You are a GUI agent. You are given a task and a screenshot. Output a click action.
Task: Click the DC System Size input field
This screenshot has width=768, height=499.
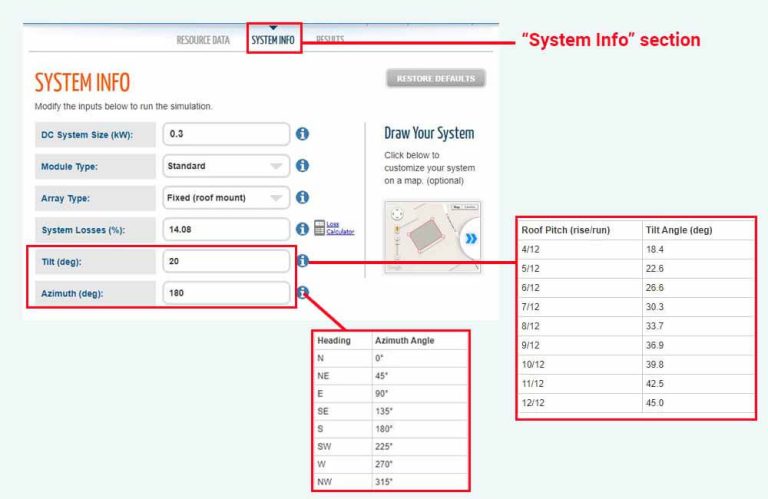click(x=225, y=134)
